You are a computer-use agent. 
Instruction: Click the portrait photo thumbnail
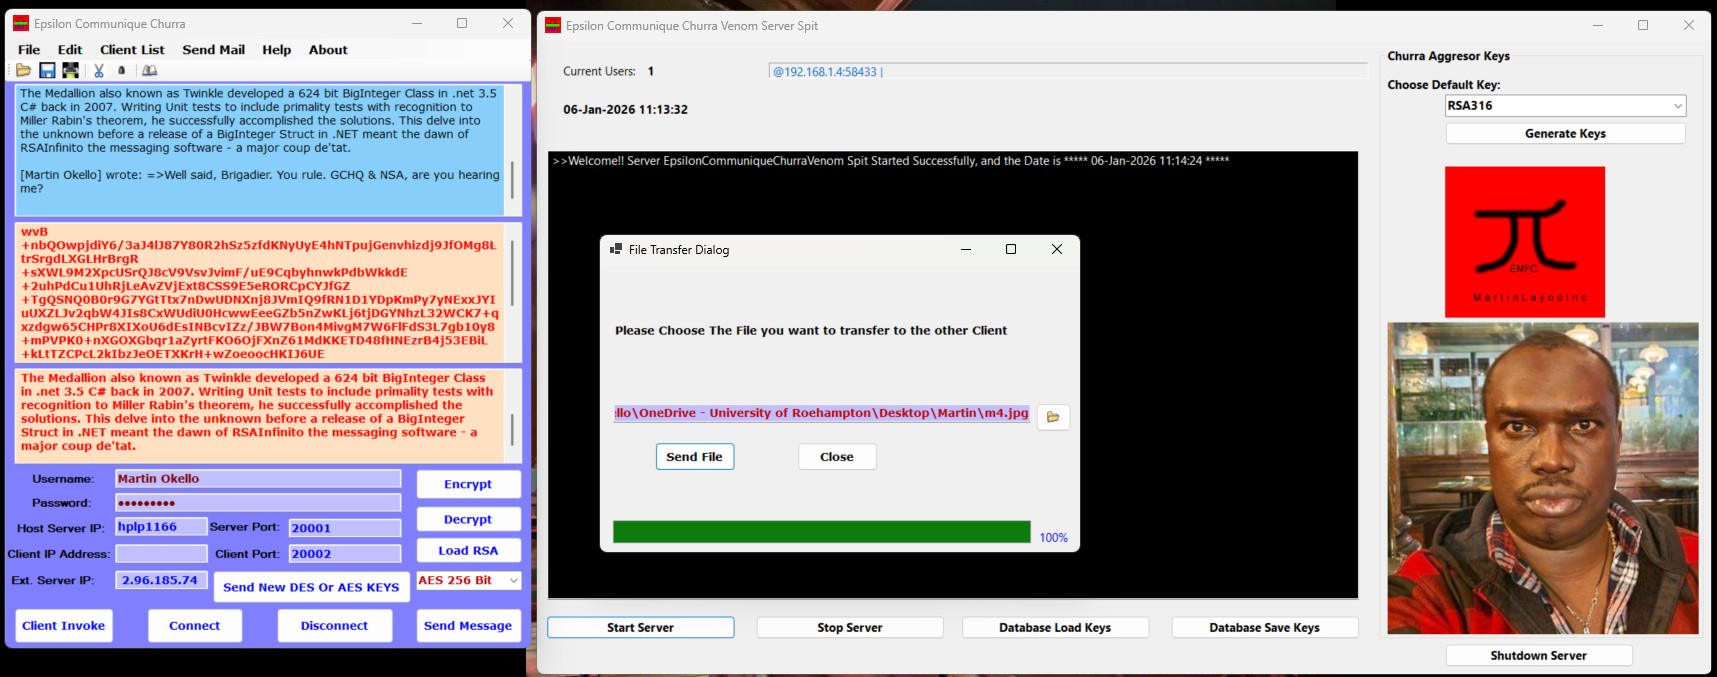(x=1542, y=478)
